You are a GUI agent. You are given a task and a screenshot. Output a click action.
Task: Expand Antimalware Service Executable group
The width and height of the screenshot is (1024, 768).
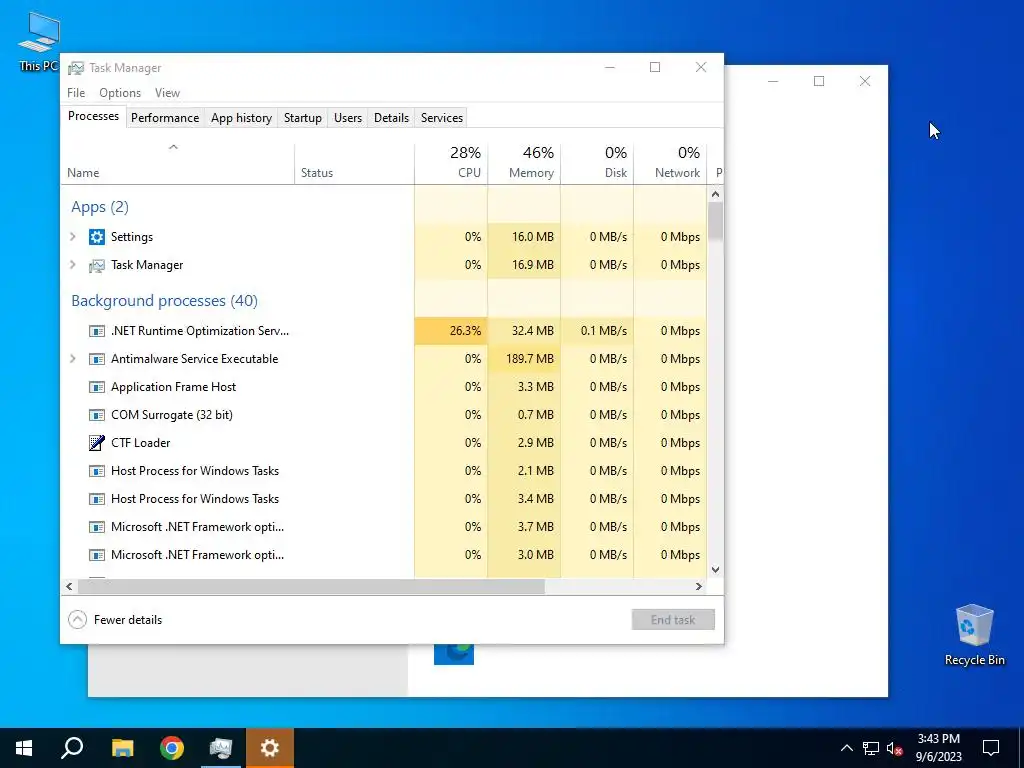click(73, 359)
